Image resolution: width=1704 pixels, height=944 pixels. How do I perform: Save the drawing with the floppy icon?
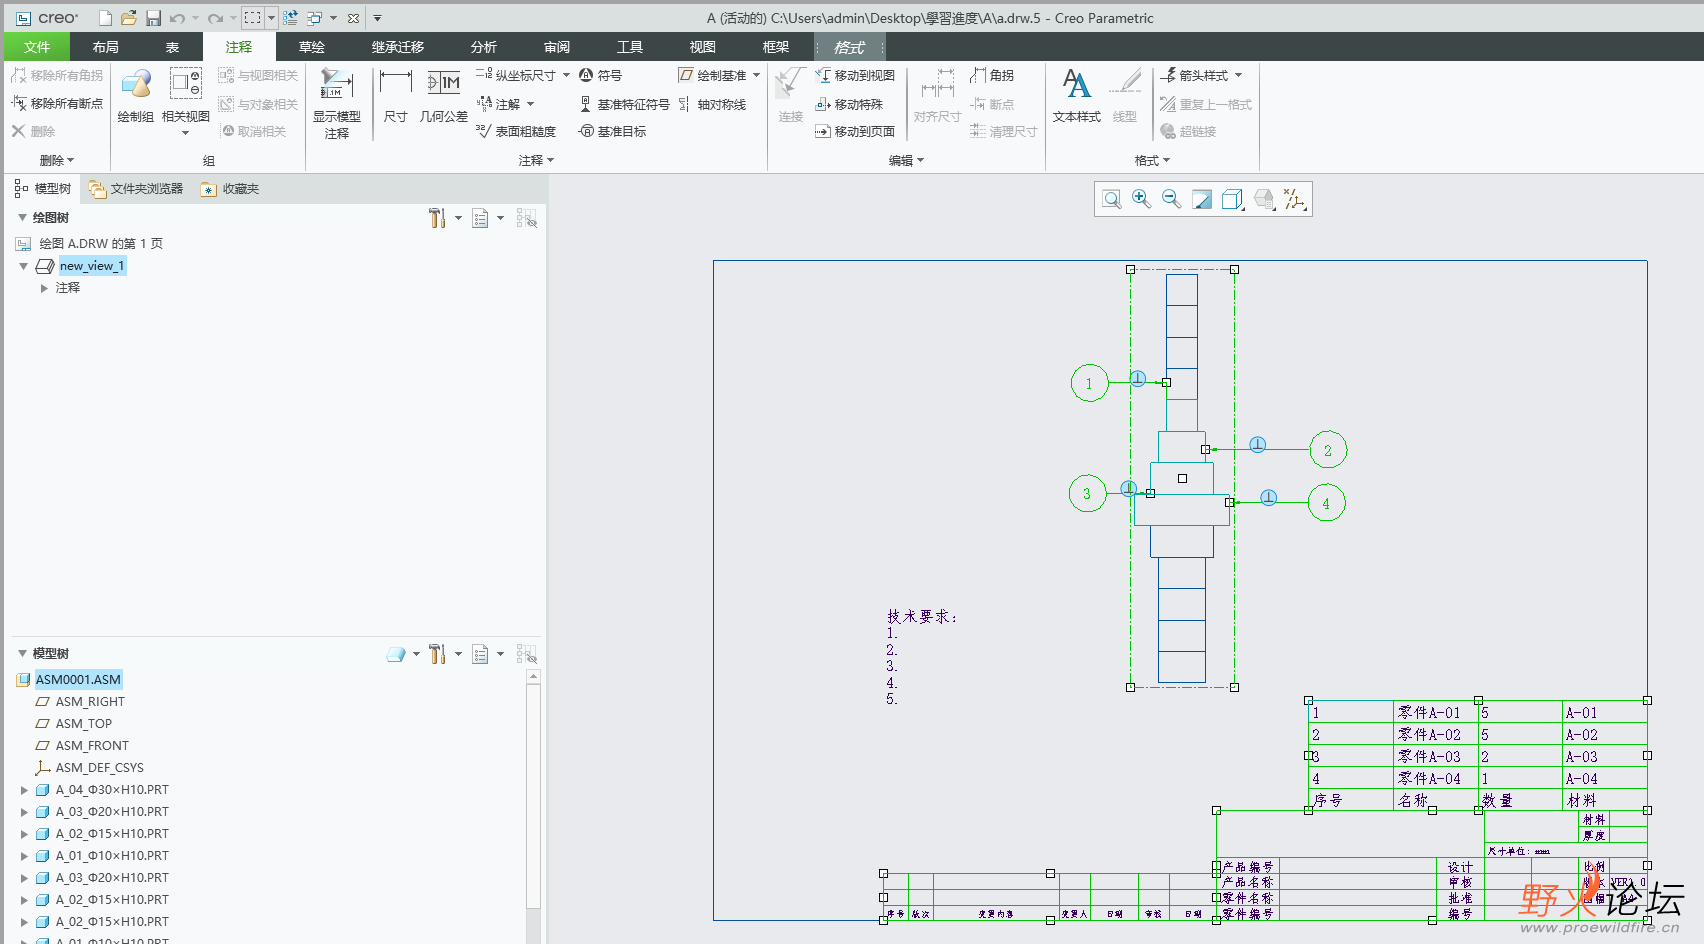click(153, 18)
